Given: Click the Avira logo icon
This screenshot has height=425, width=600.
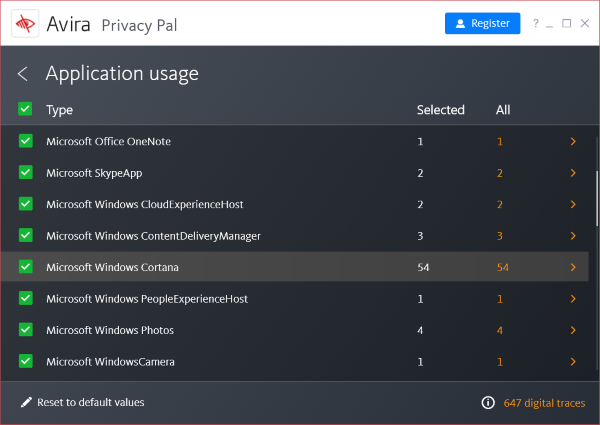Looking at the screenshot, I should [25, 24].
